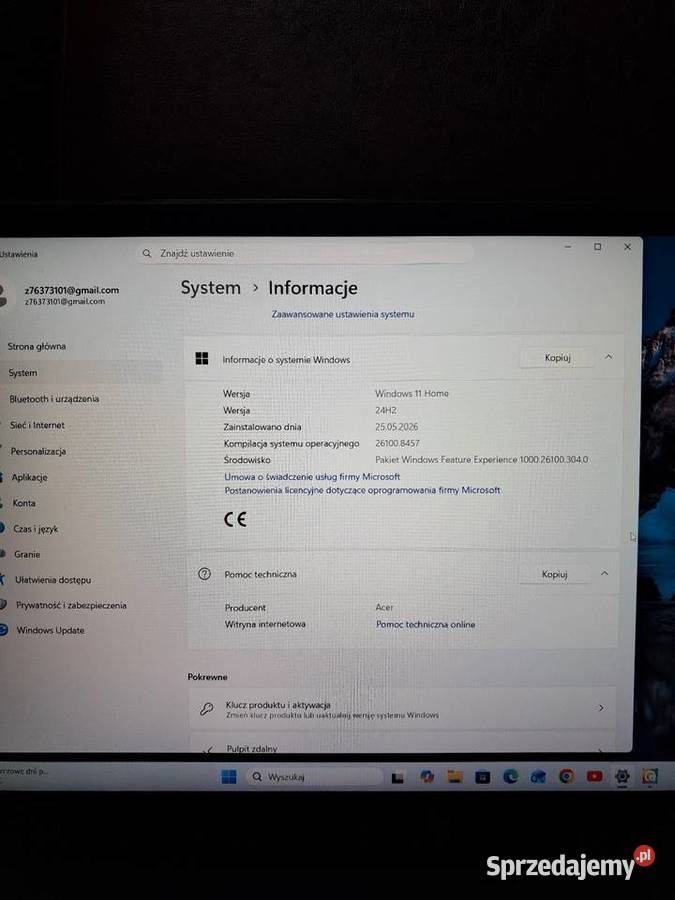Viewport: 675px width, 900px height.
Task: Collapse the Informacje o systemie Windows section
Action: [608, 357]
